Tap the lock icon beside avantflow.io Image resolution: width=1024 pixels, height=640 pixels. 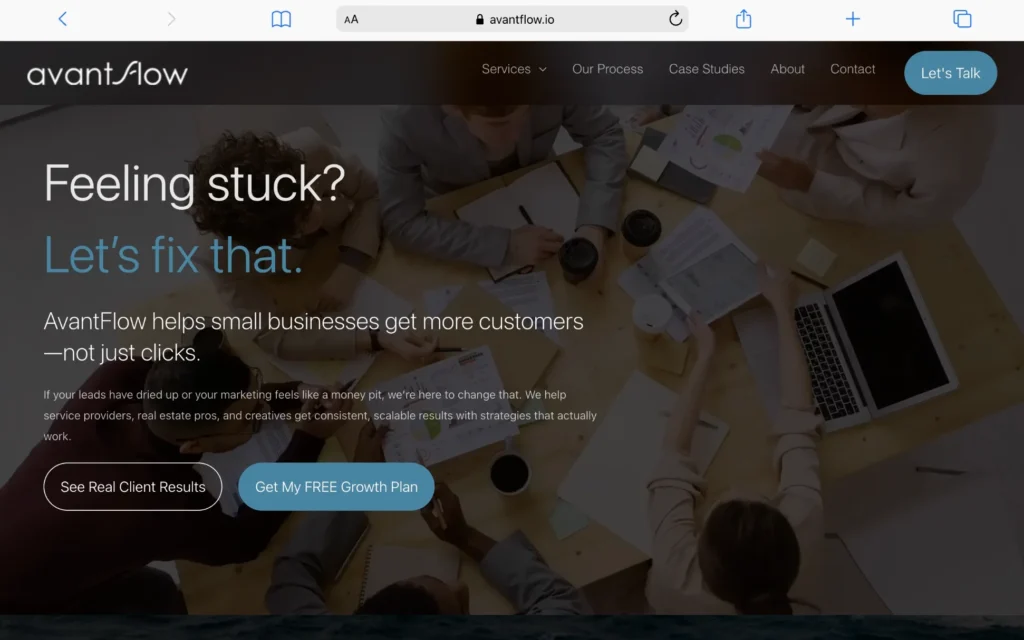(x=479, y=20)
